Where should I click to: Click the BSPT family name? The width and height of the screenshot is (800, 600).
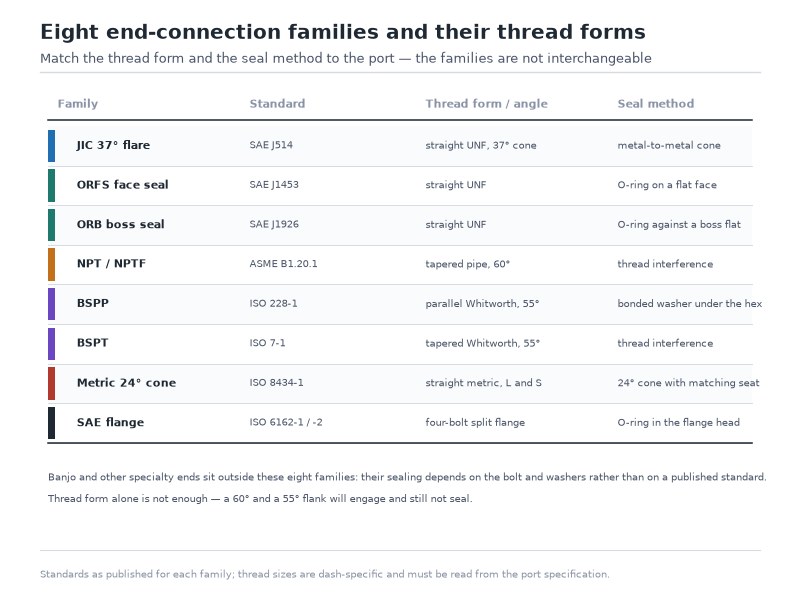(x=92, y=343)
